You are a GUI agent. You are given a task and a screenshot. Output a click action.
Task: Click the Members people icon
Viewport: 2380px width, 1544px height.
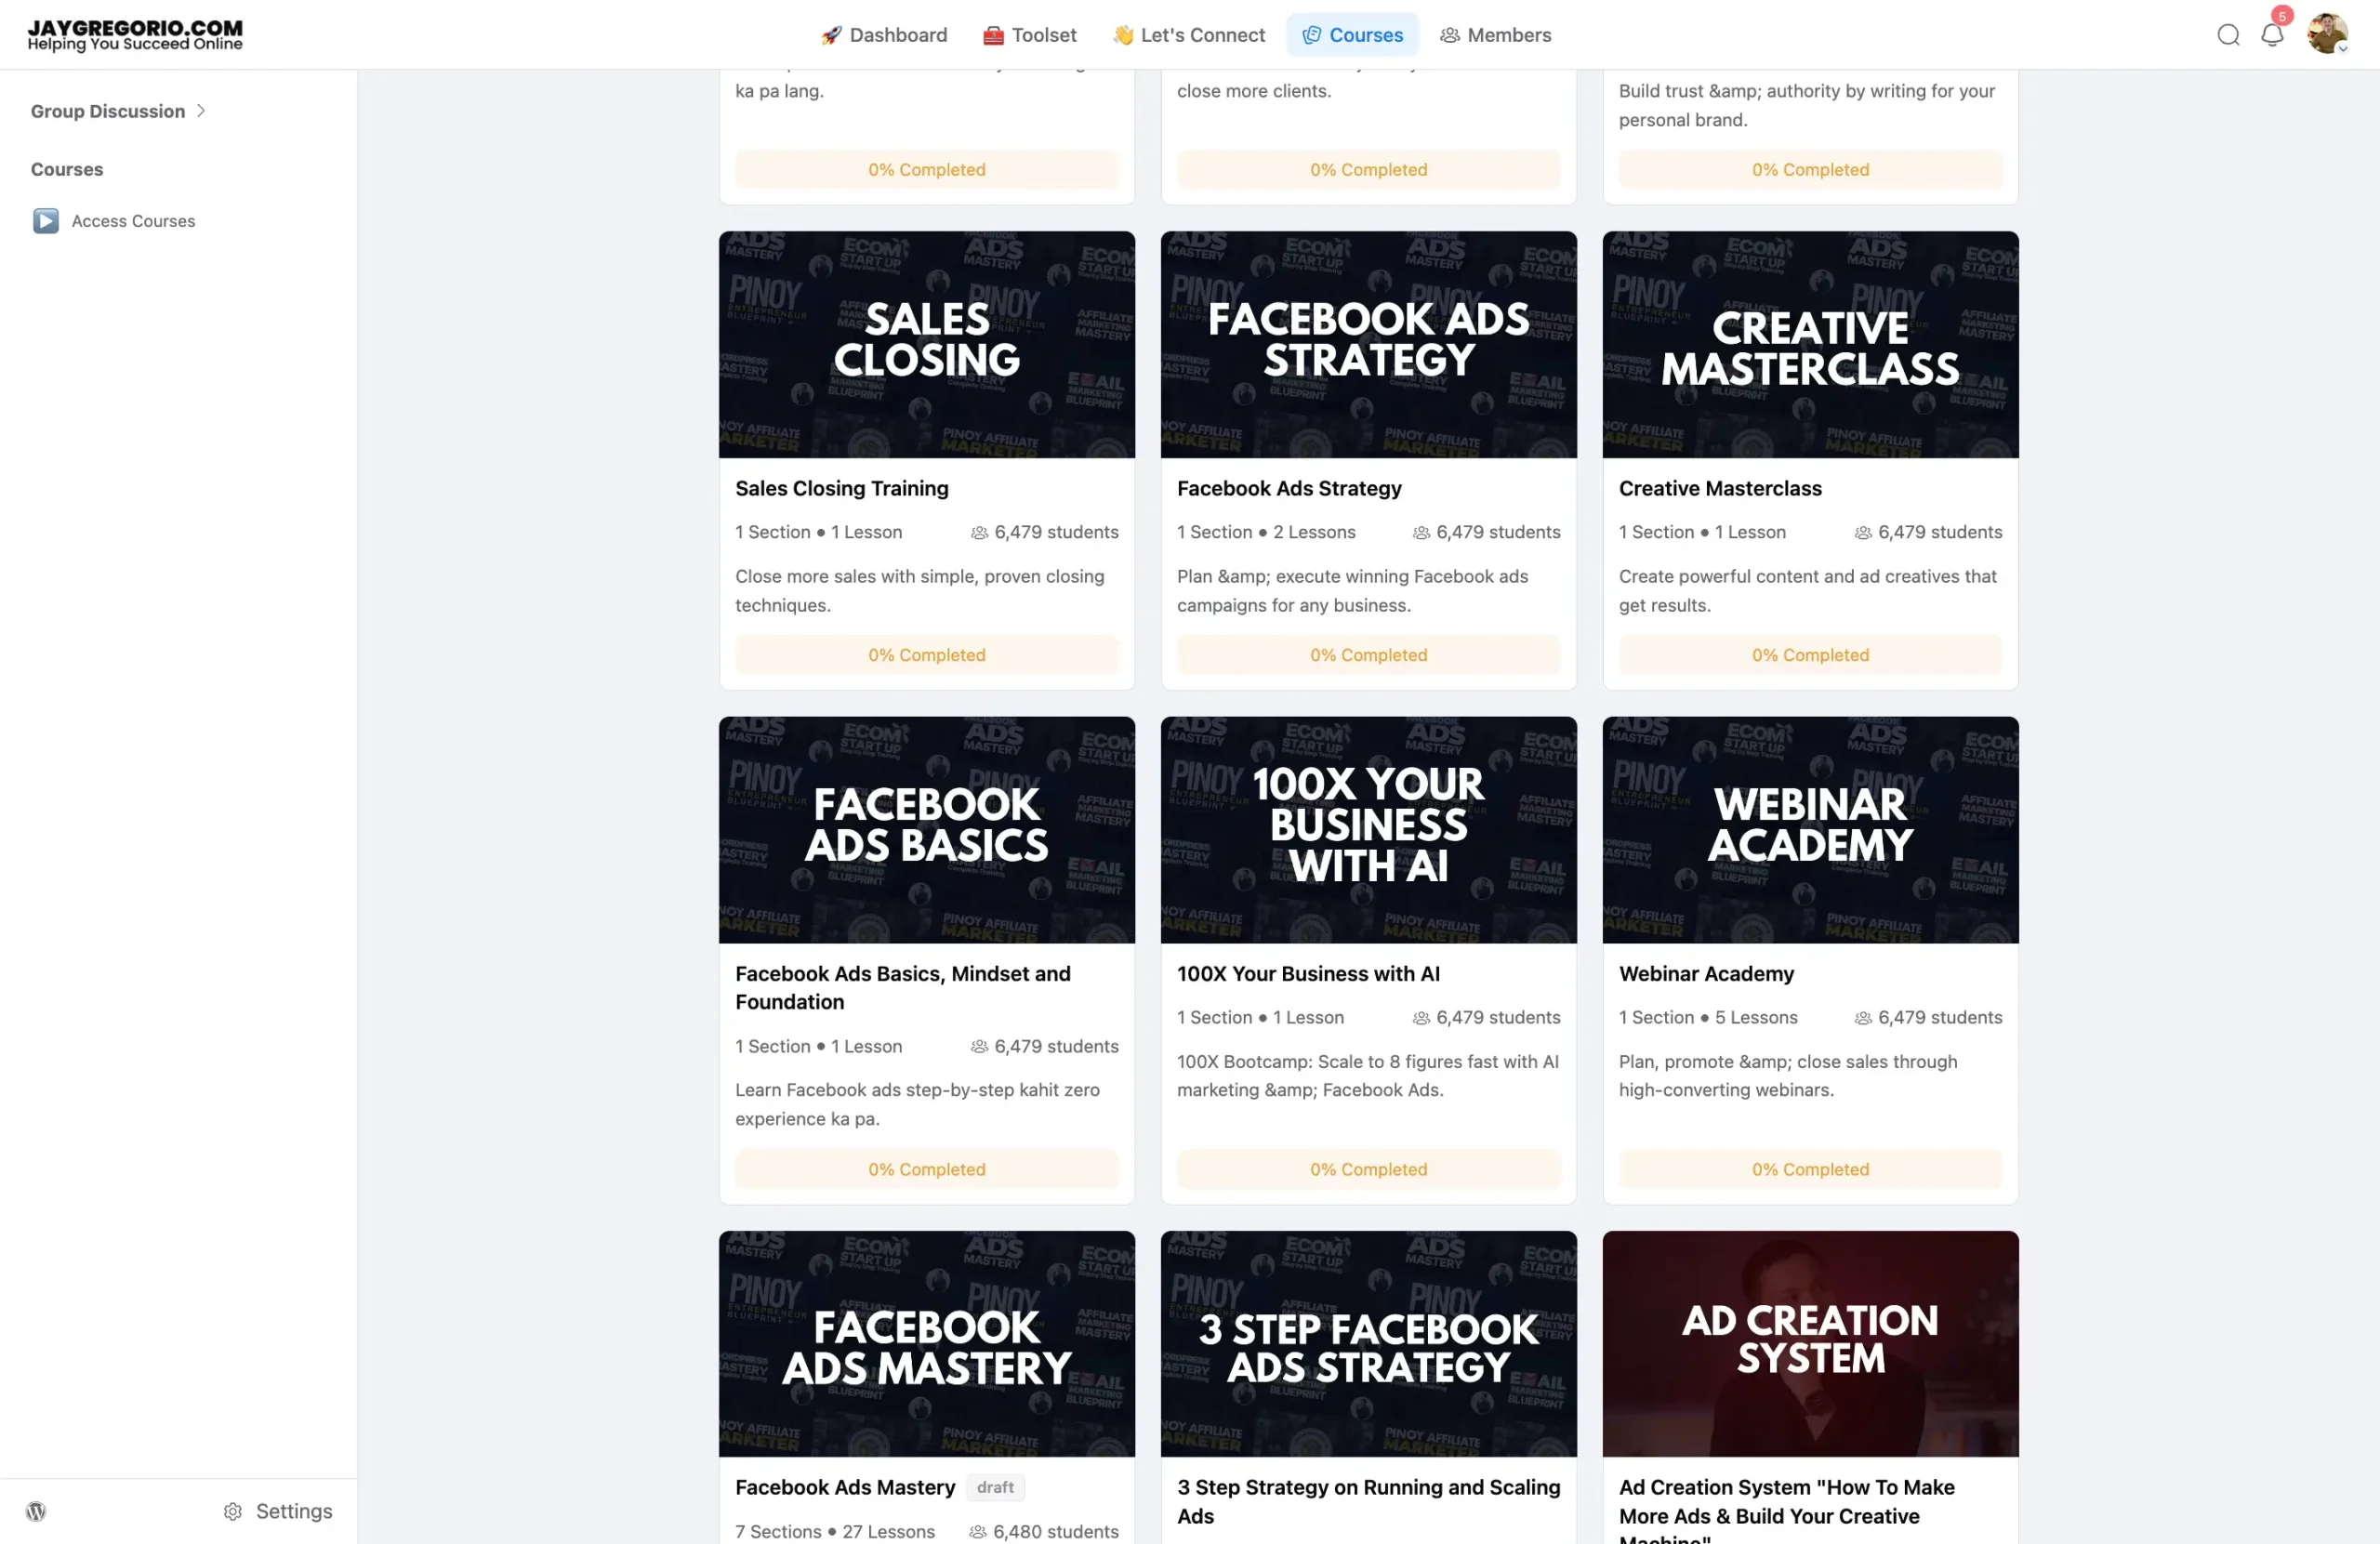click(1449, 35)
